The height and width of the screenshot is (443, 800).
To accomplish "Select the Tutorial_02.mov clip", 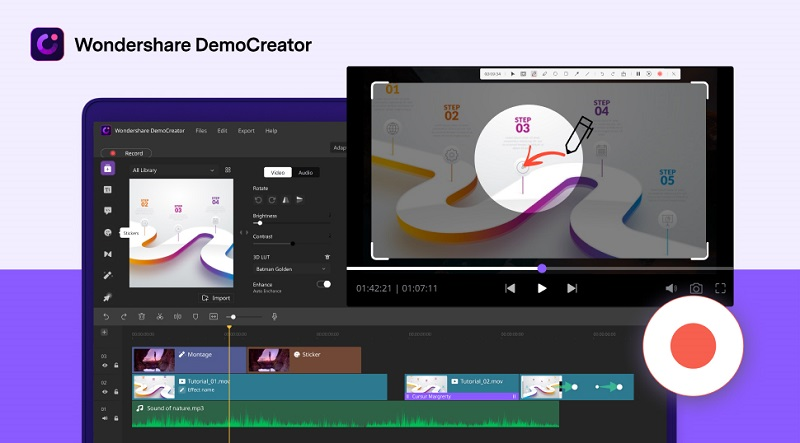I will point(462,387).
